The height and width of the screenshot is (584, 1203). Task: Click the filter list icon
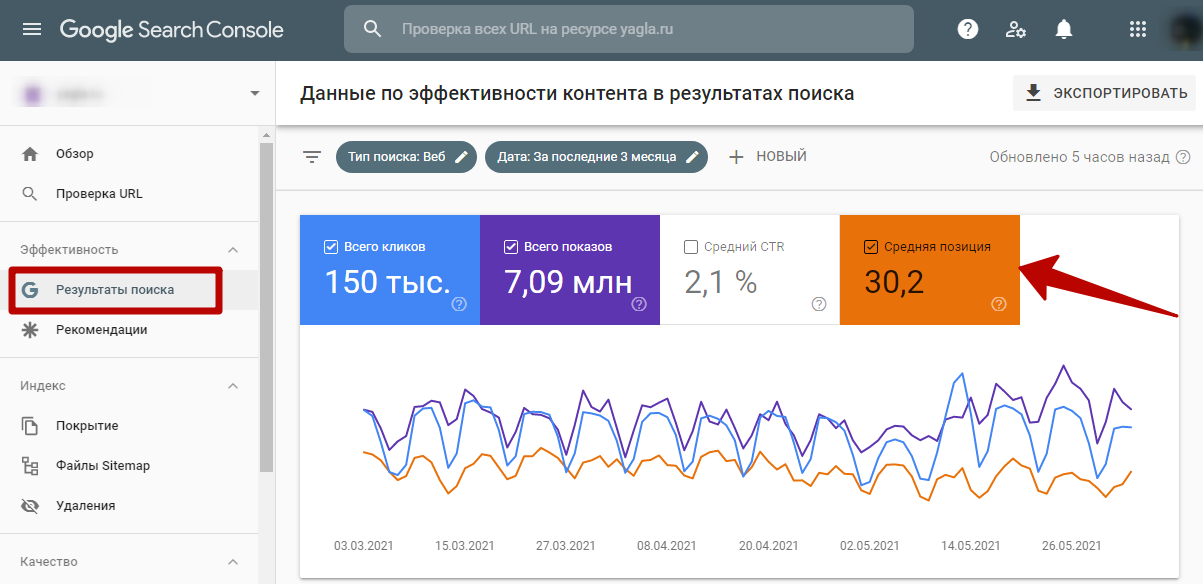tap(312, 157)
